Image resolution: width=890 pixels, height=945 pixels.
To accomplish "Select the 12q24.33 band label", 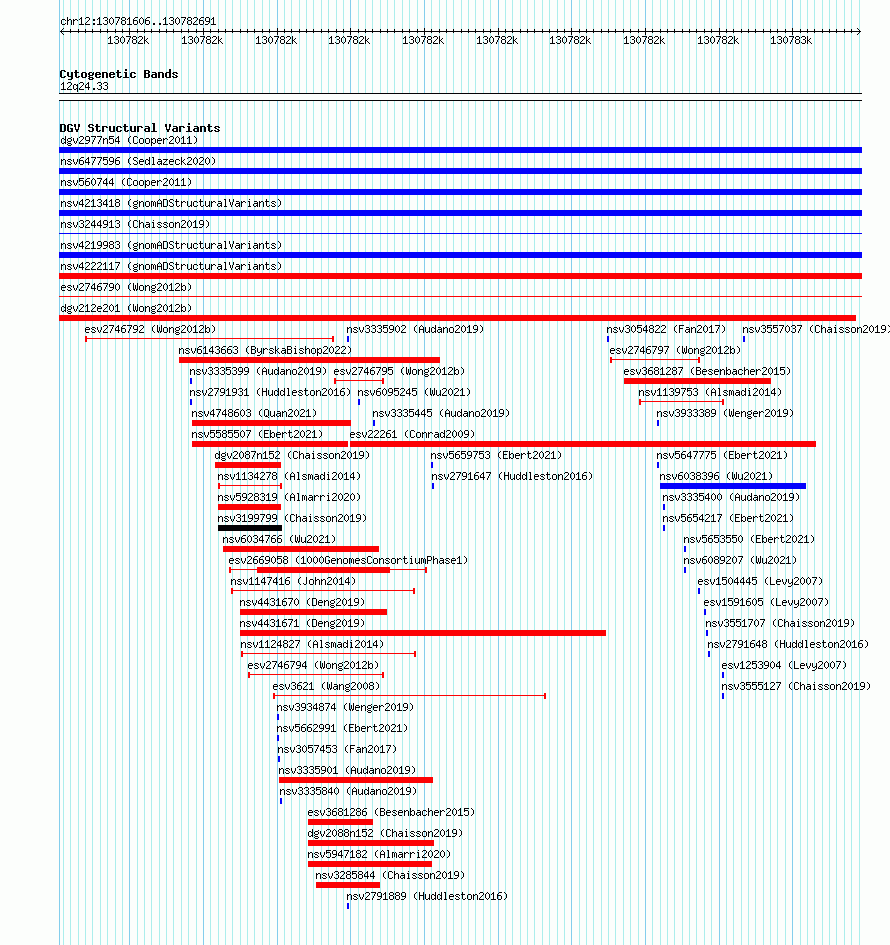I will click(84, 86).
